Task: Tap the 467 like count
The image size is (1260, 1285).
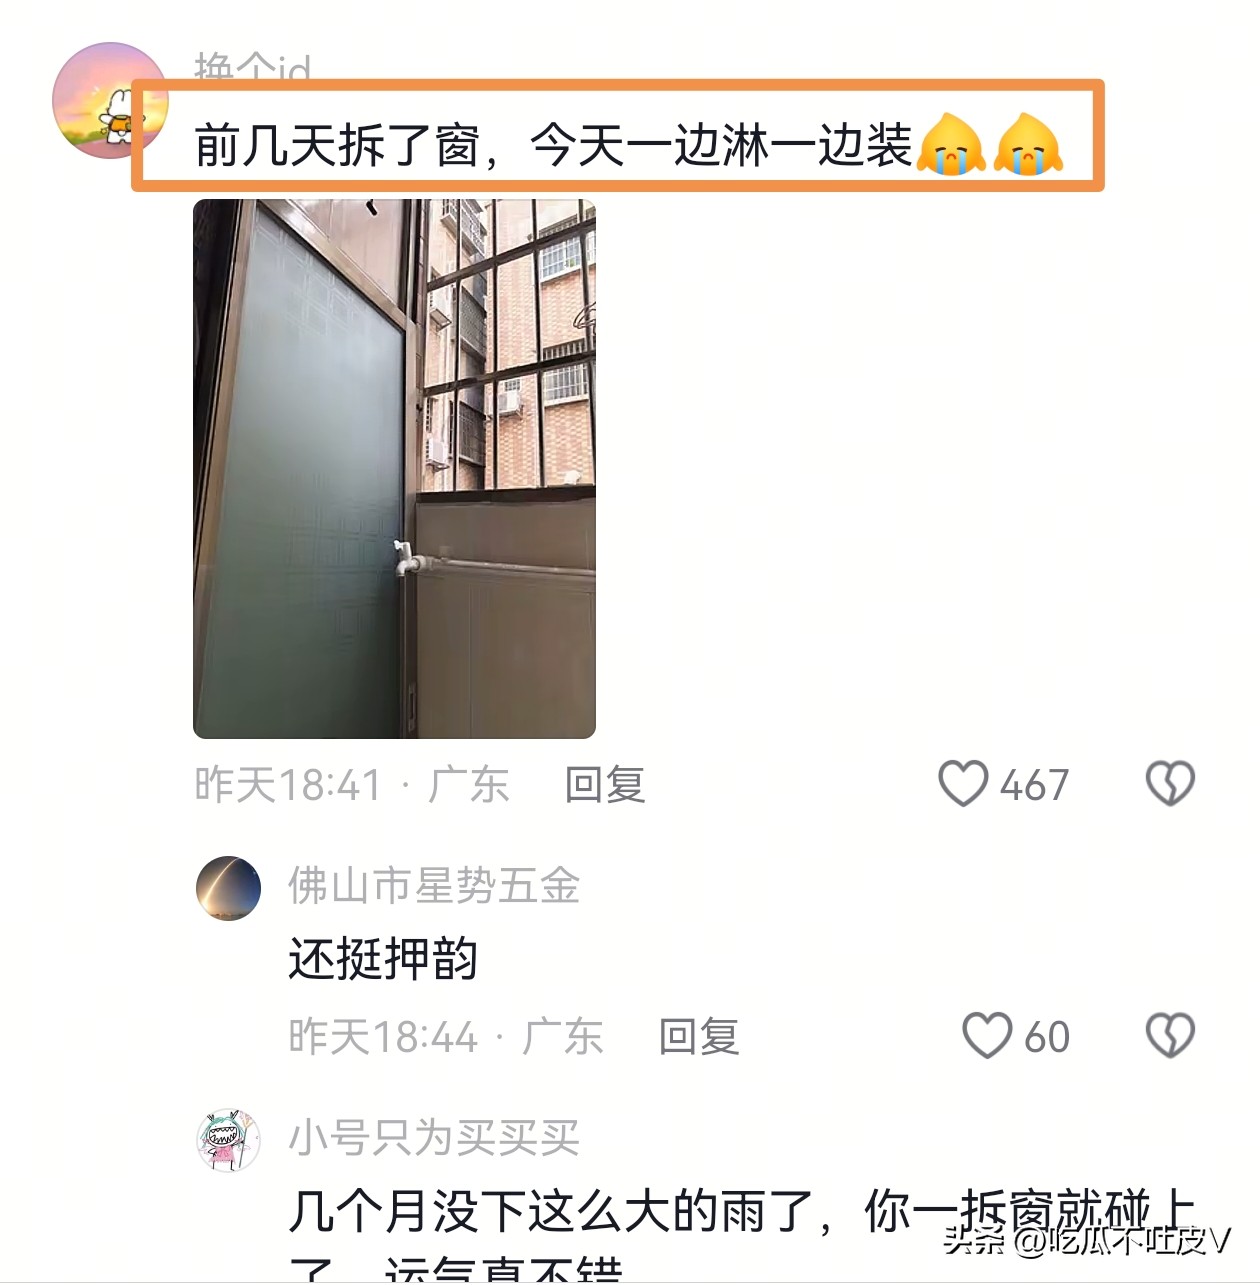Action: tap(1035, 785)
